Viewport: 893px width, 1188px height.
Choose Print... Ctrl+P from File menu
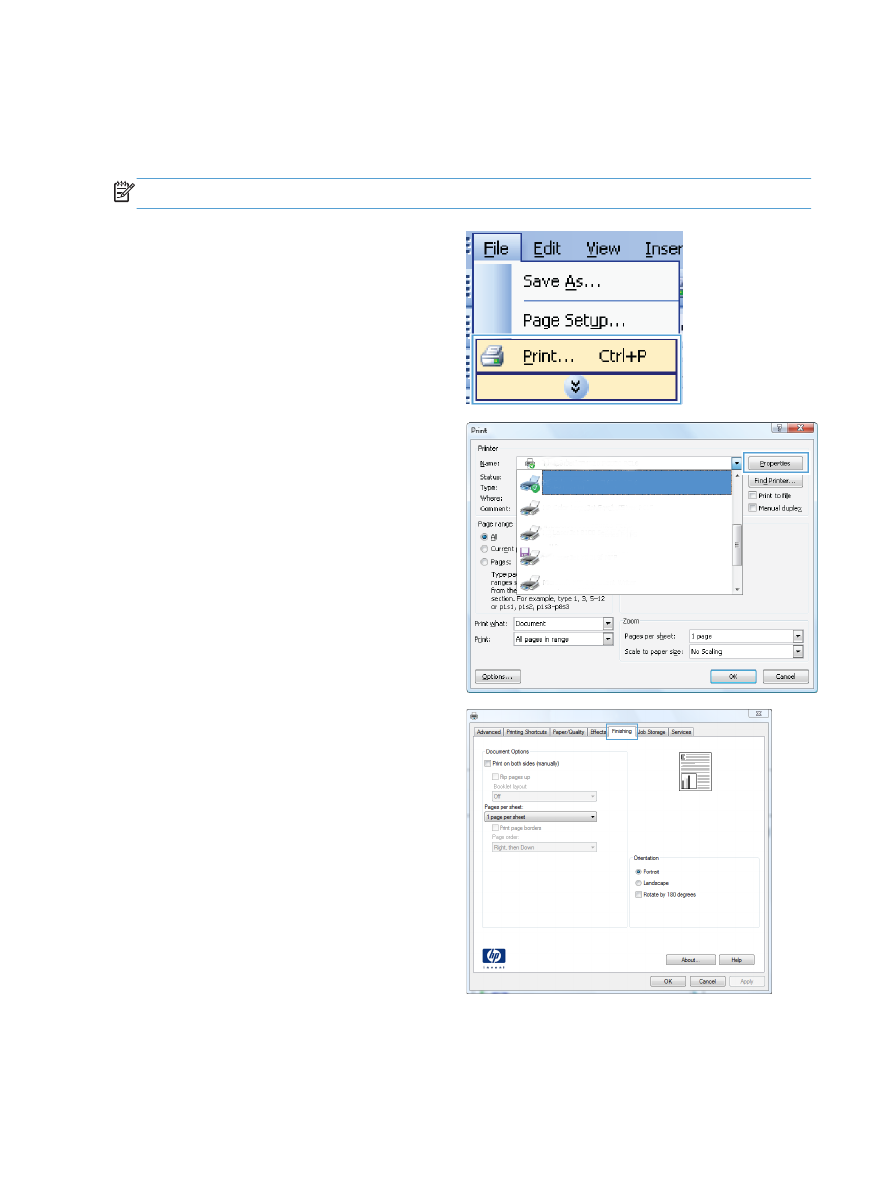click(576, 356)
